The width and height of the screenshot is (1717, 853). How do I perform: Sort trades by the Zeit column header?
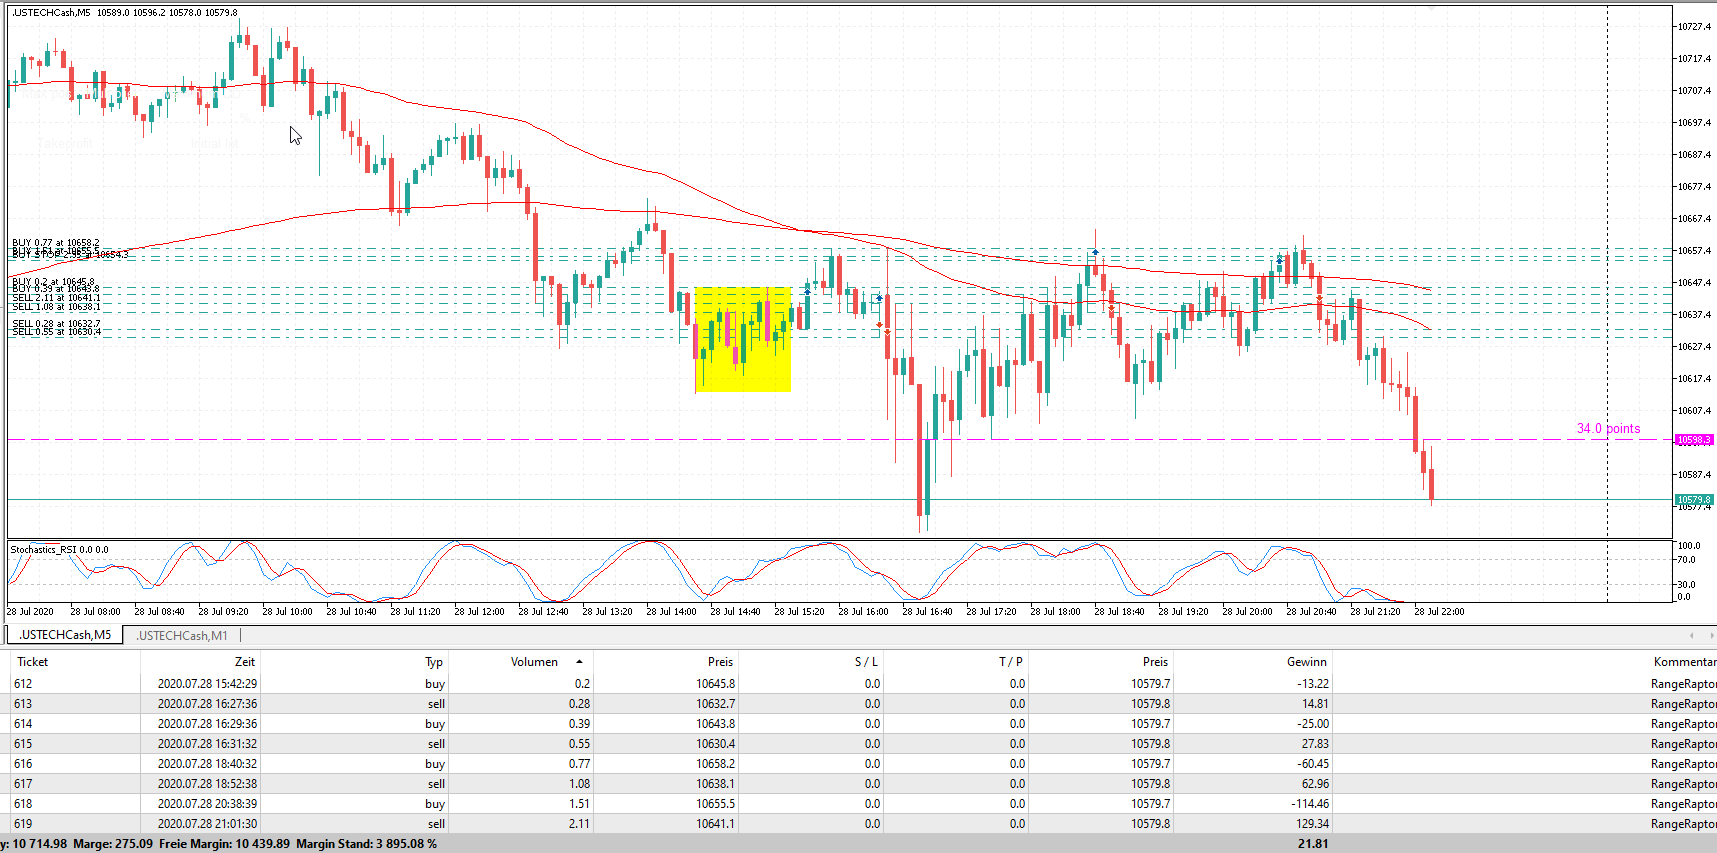(x=245, y=662)
